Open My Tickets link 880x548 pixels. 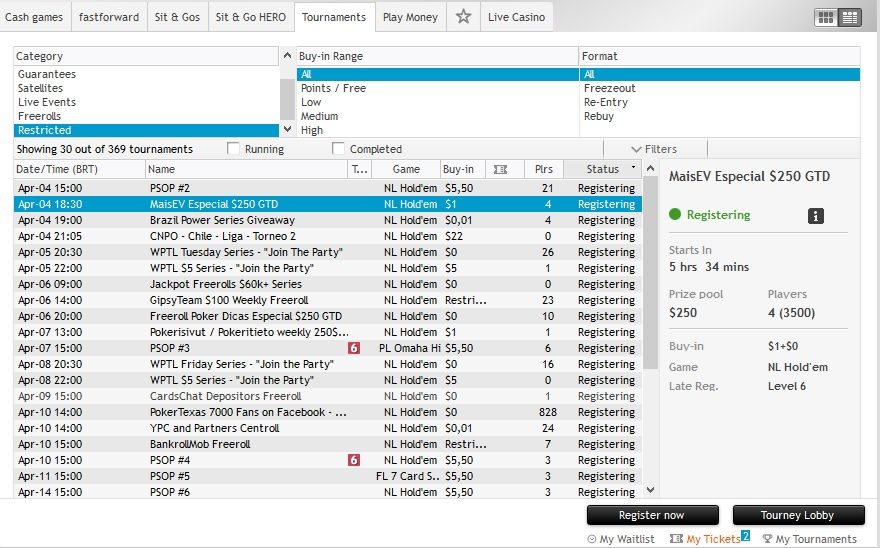click(x=705, y=539)
